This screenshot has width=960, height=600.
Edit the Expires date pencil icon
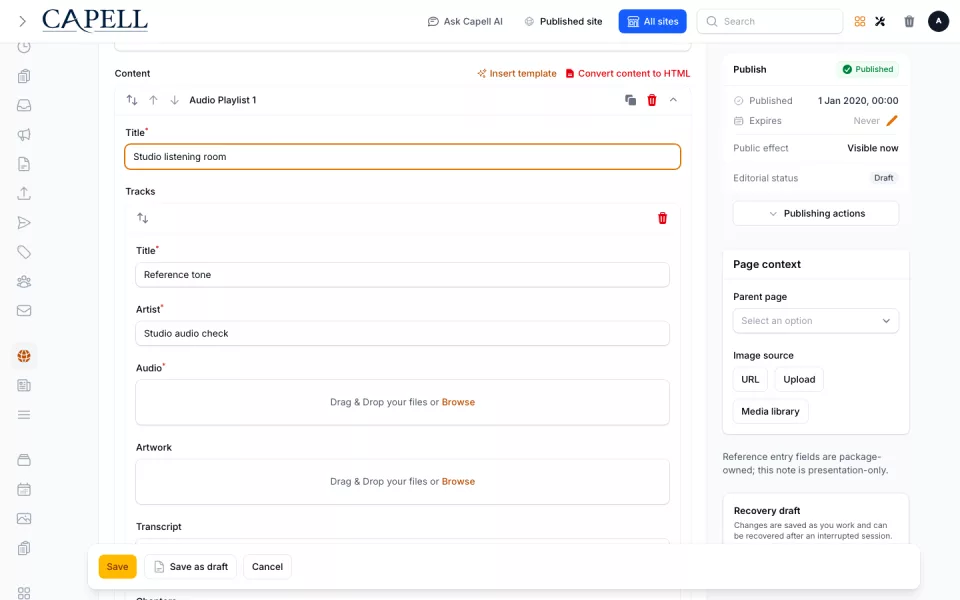[891, 121]
